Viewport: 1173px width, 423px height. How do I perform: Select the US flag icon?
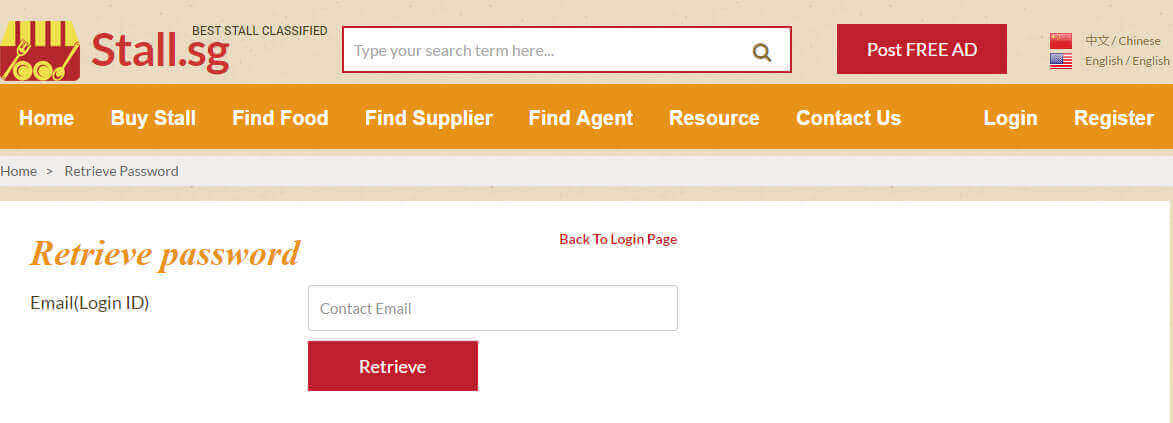pyautogui.click(x=1060, y=61)
